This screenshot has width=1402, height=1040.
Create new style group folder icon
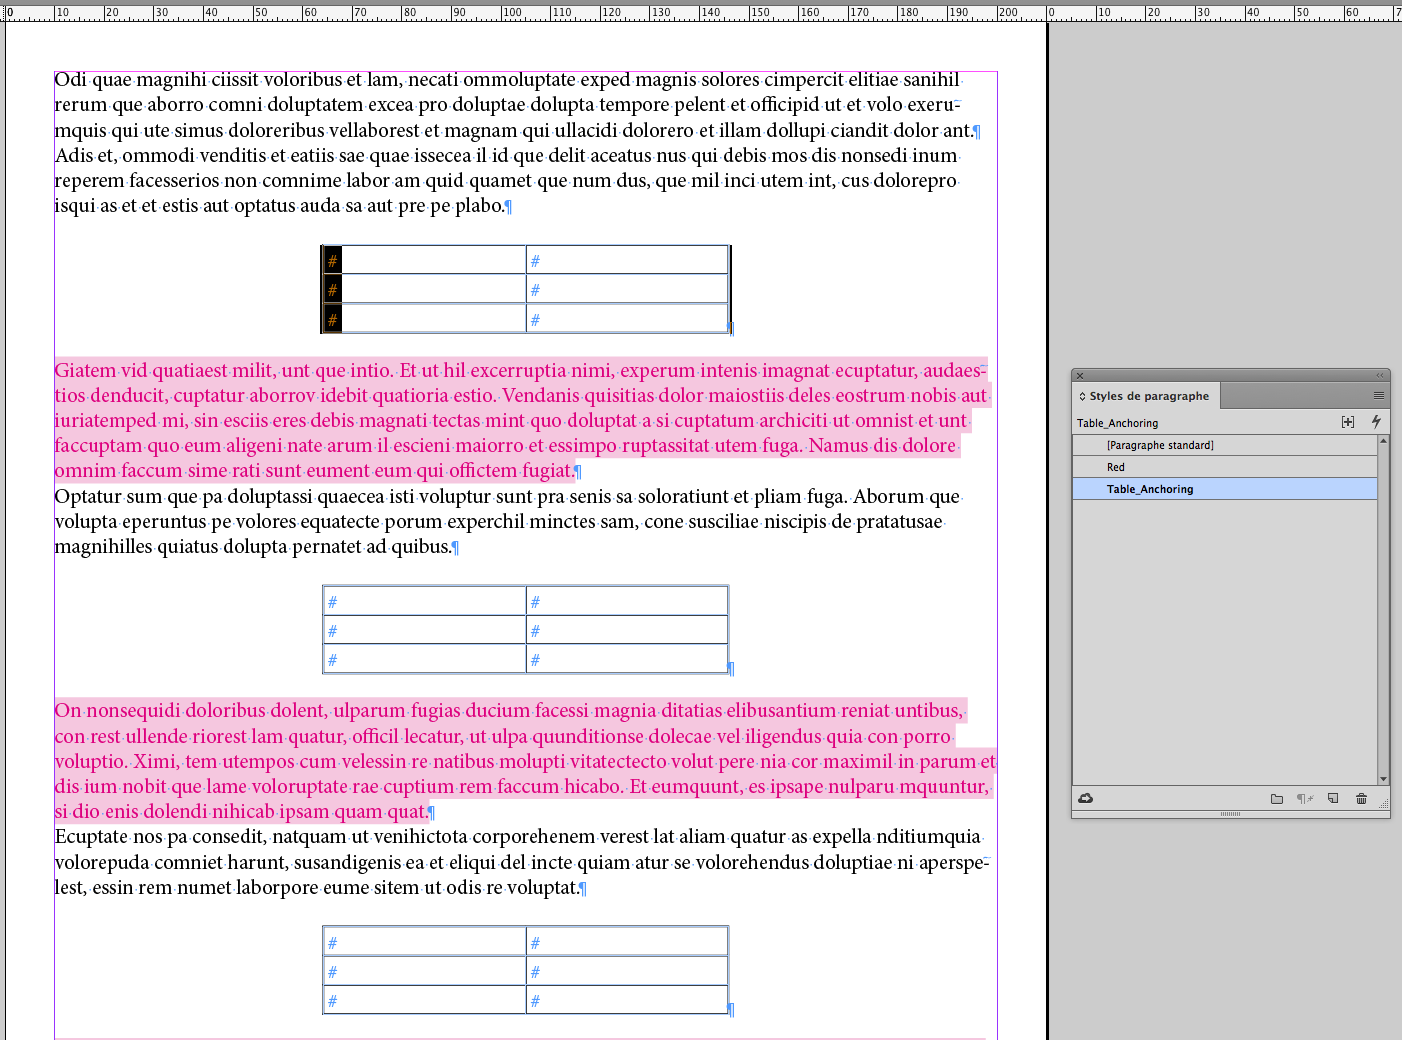pos(1277,798)
